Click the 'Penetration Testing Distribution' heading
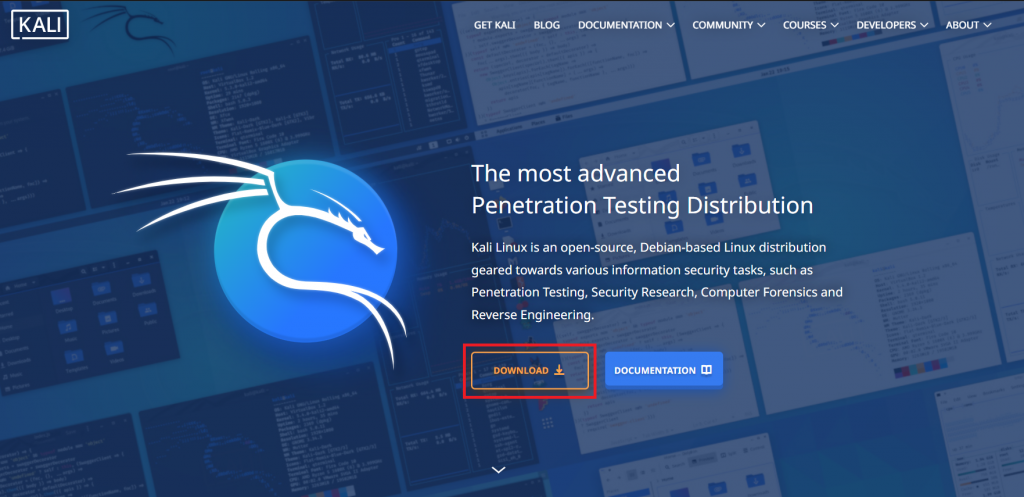This screenshot has height=497, width=1024. pos(642,206)
